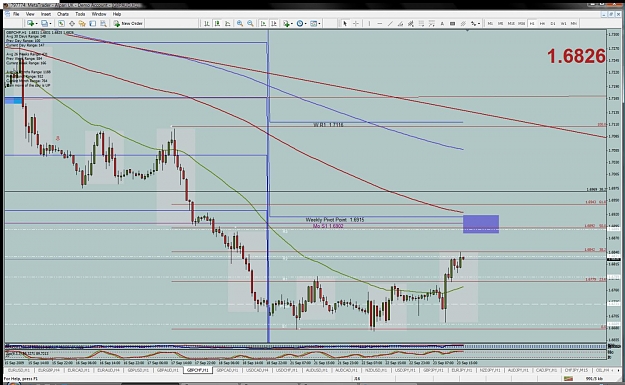
Task: Switch to the EURUSD,H1 chart tab
Action: tap(19, 370)
